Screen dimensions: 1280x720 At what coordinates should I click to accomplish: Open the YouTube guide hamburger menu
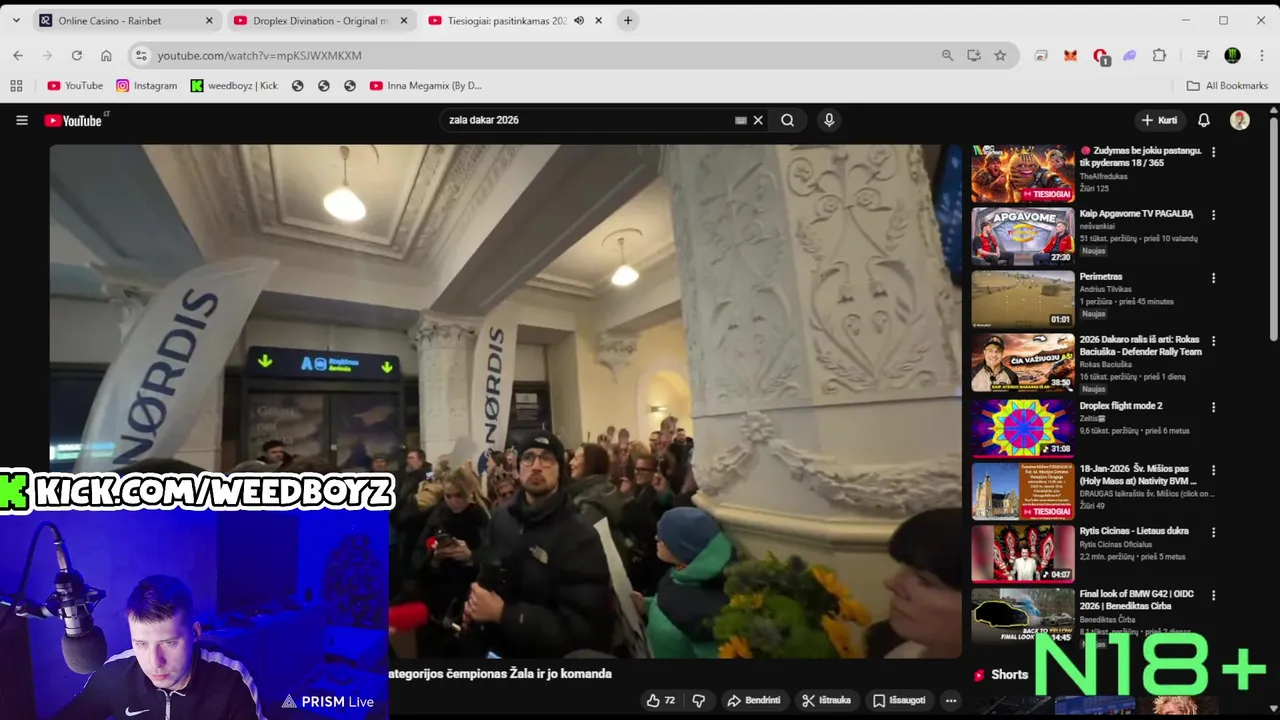[x=22, y=120]
